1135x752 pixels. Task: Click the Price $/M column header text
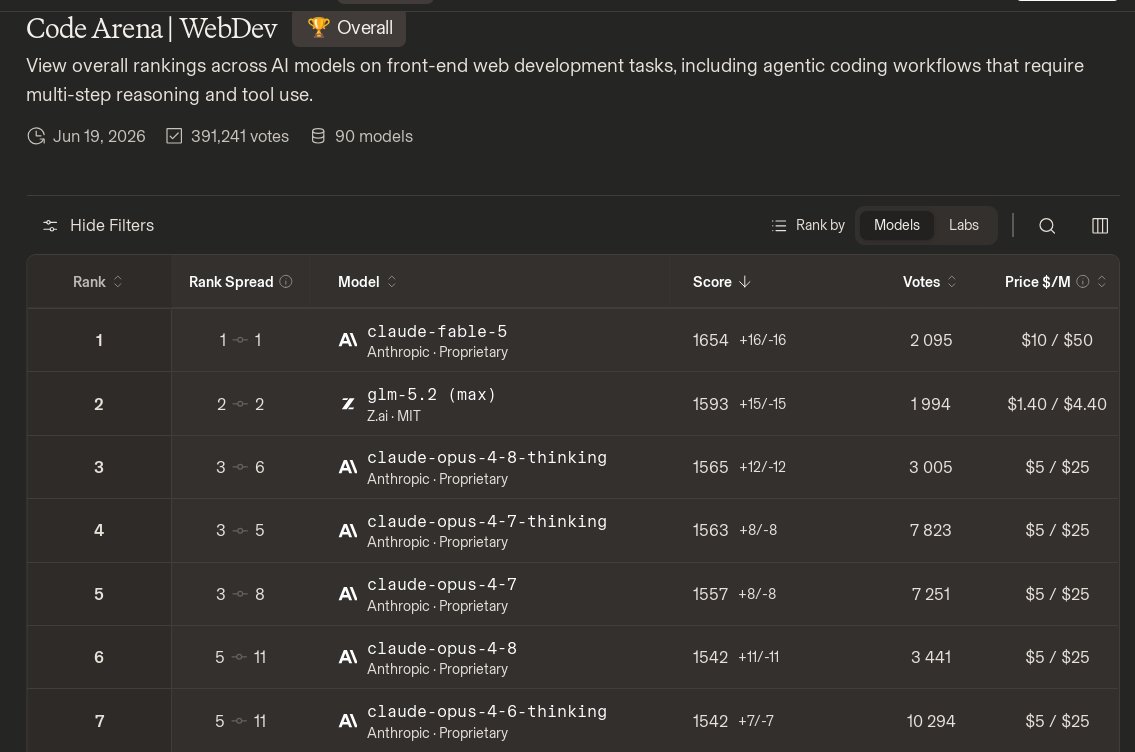click(1037, 282)
